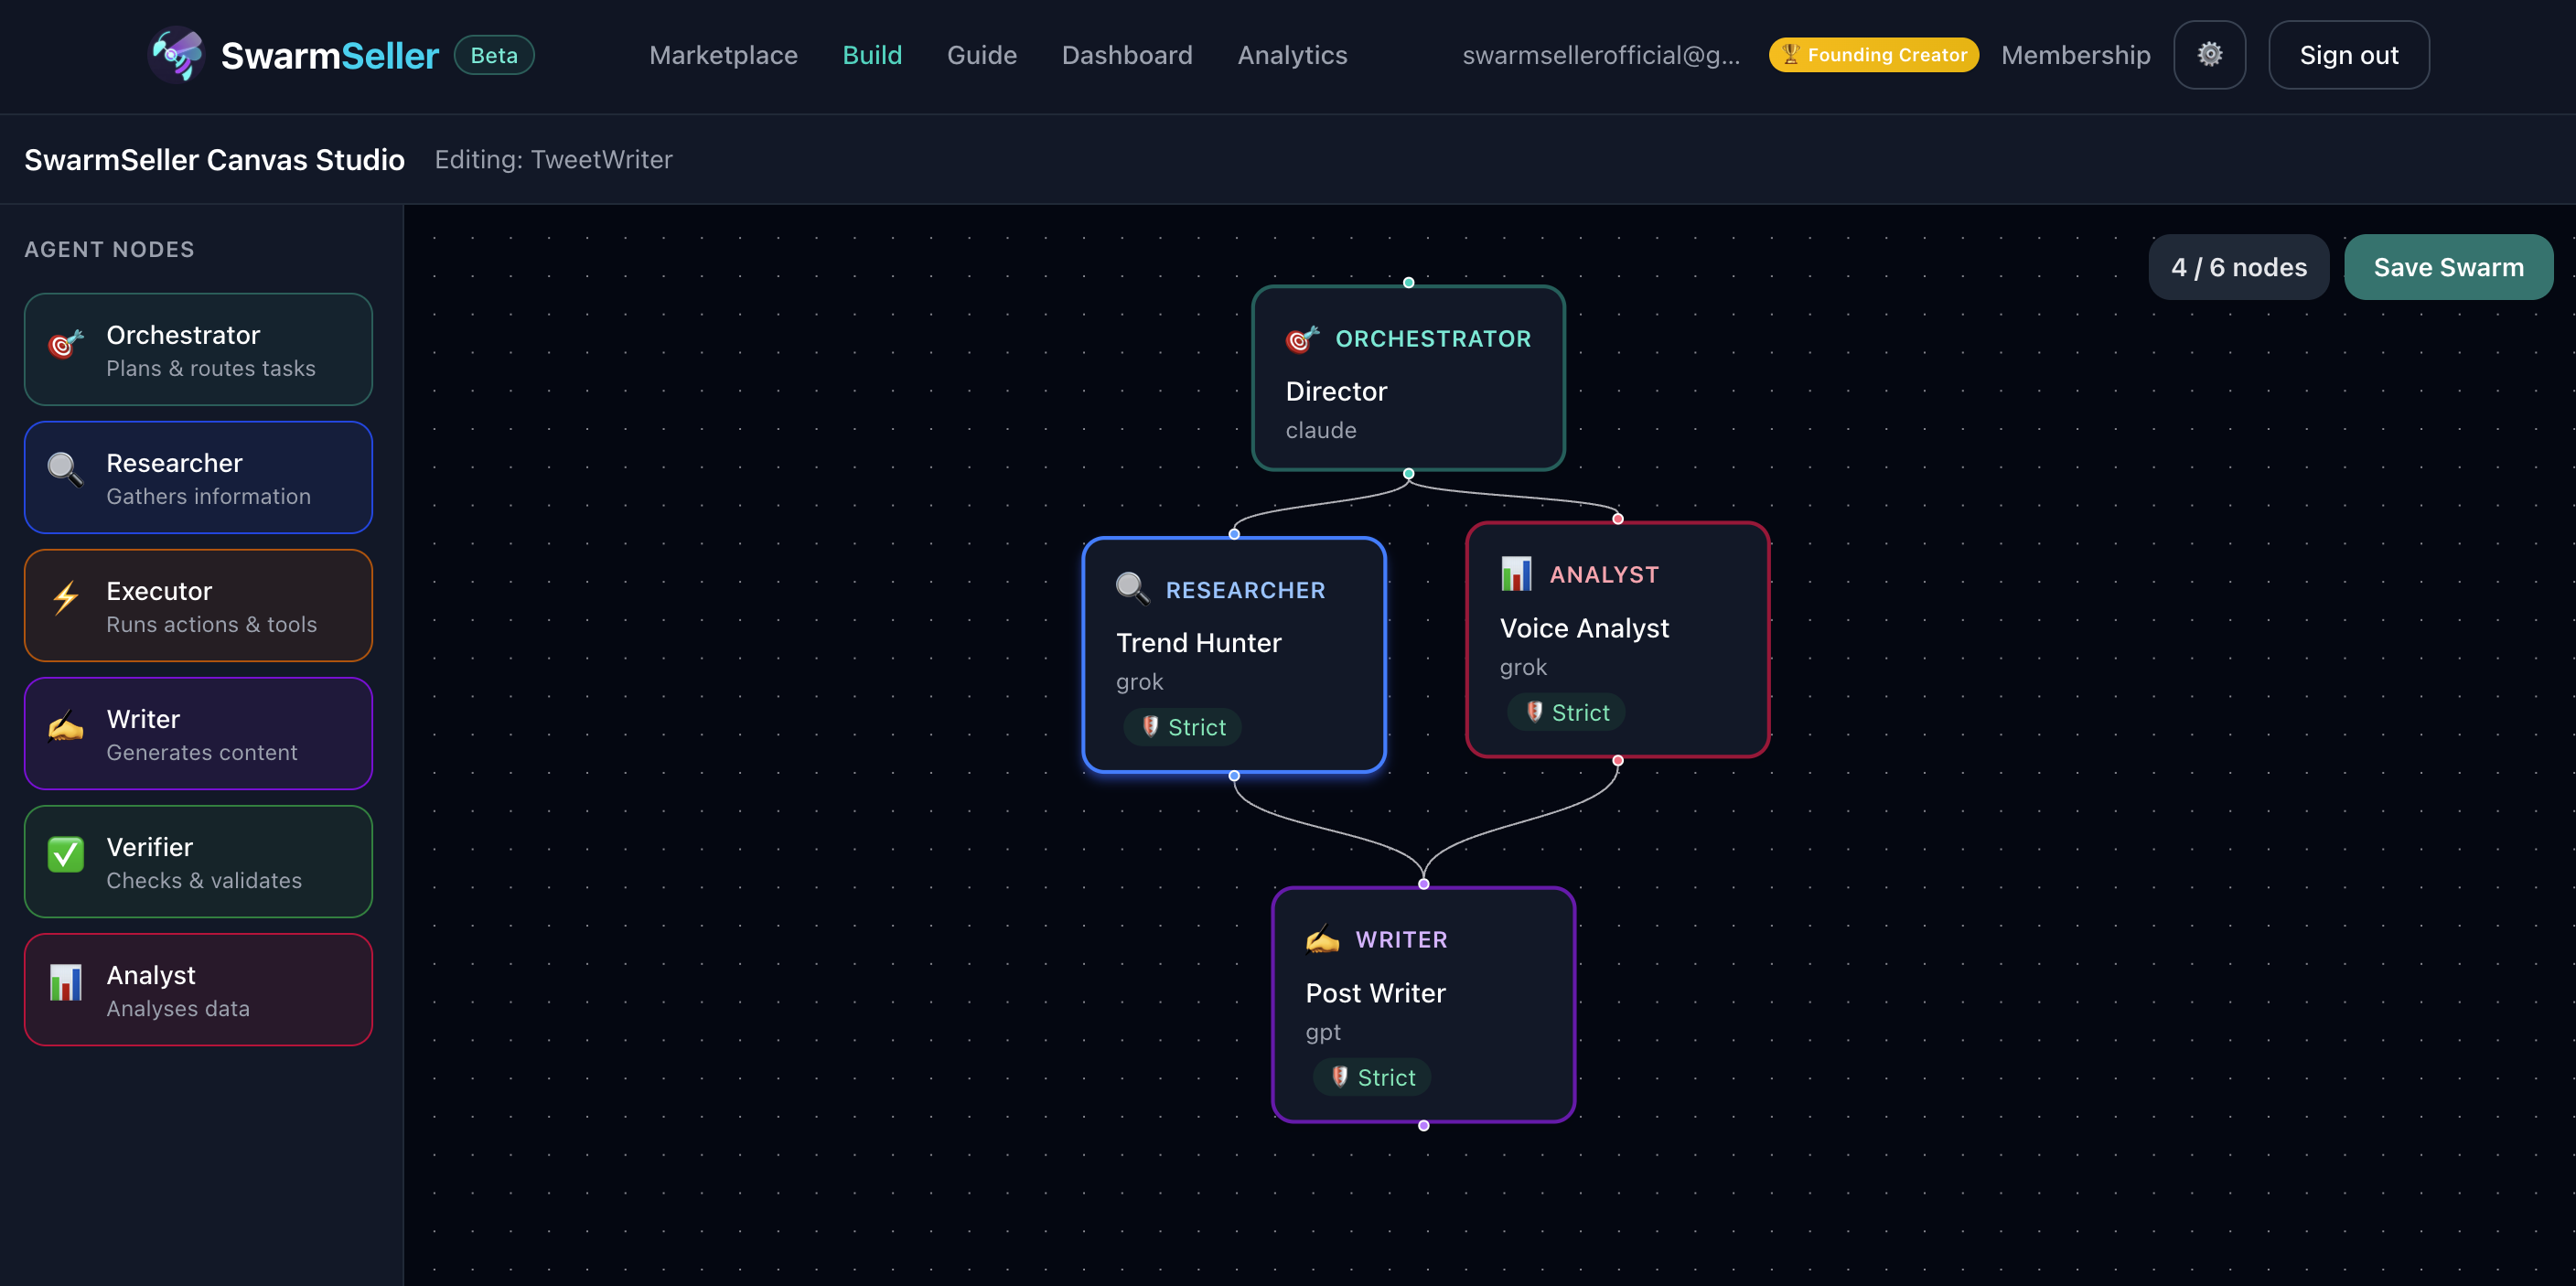Image resolution: width=2576 pixels, height=1286 pixels.
Task: Click the Founding Creator badge
Action: pos(1874,55)
